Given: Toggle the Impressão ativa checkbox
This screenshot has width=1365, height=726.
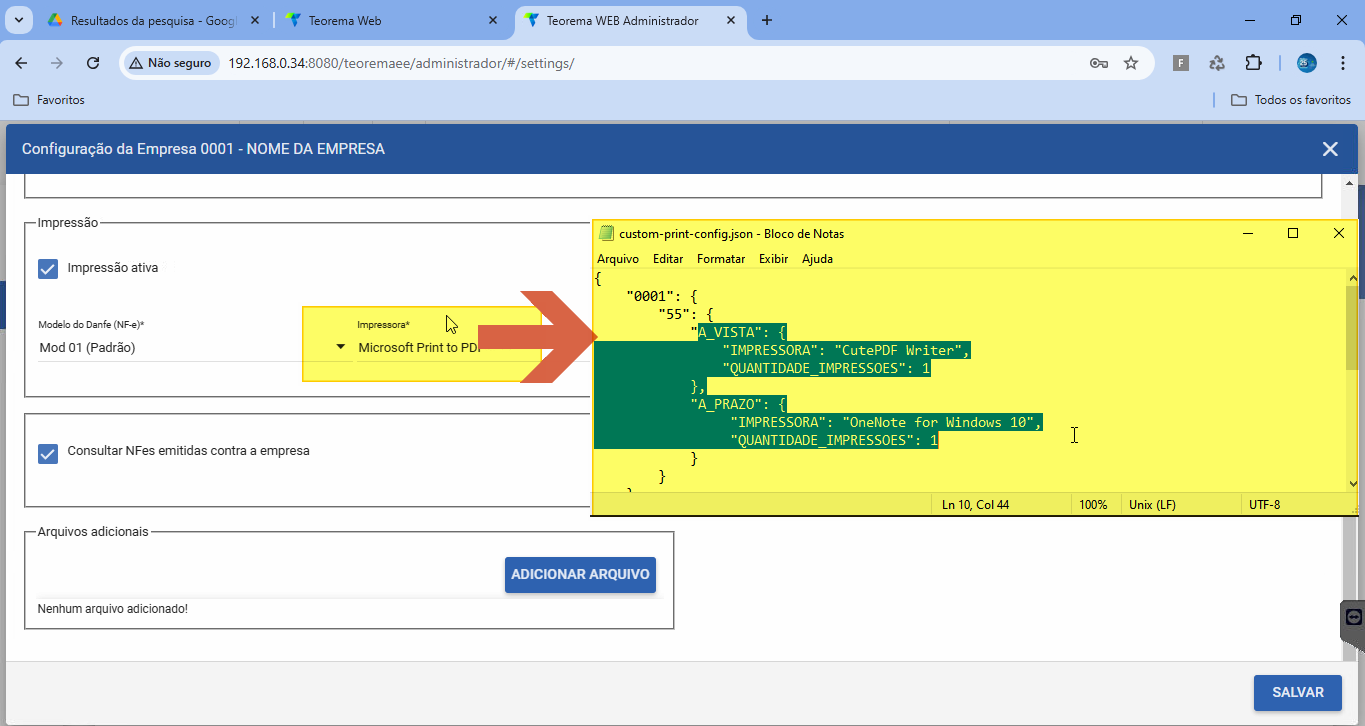Looking at the screenshot, I should [48, 268].
